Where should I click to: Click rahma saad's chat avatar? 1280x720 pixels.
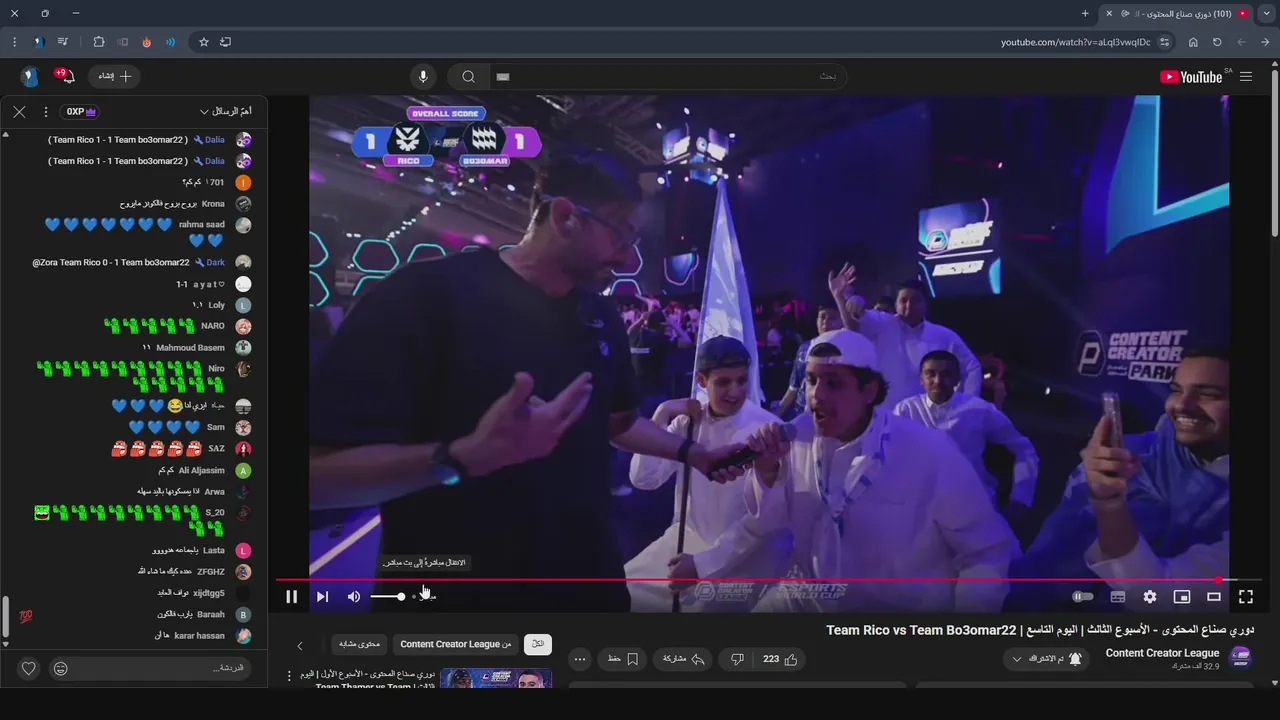(x=243, y=225)
